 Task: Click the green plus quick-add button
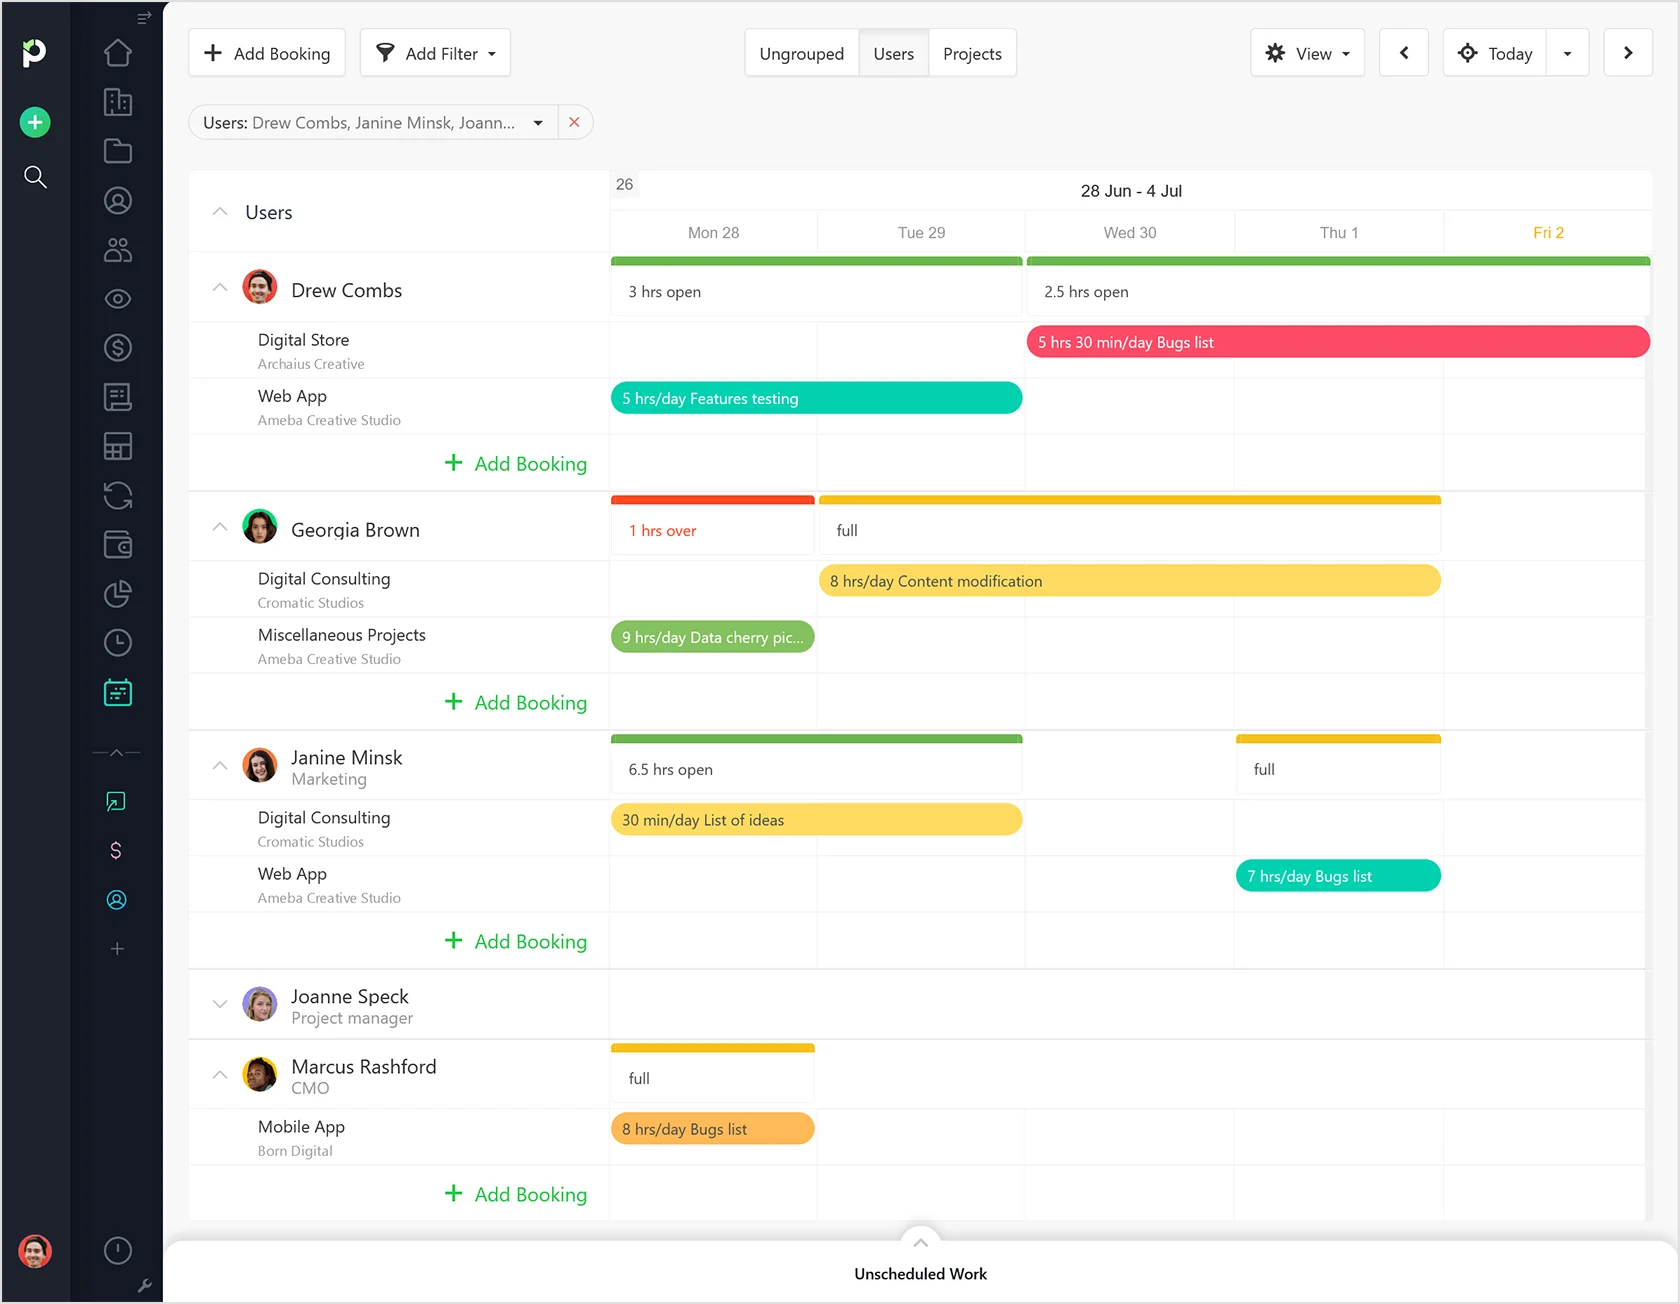click(x=35, y=122)
